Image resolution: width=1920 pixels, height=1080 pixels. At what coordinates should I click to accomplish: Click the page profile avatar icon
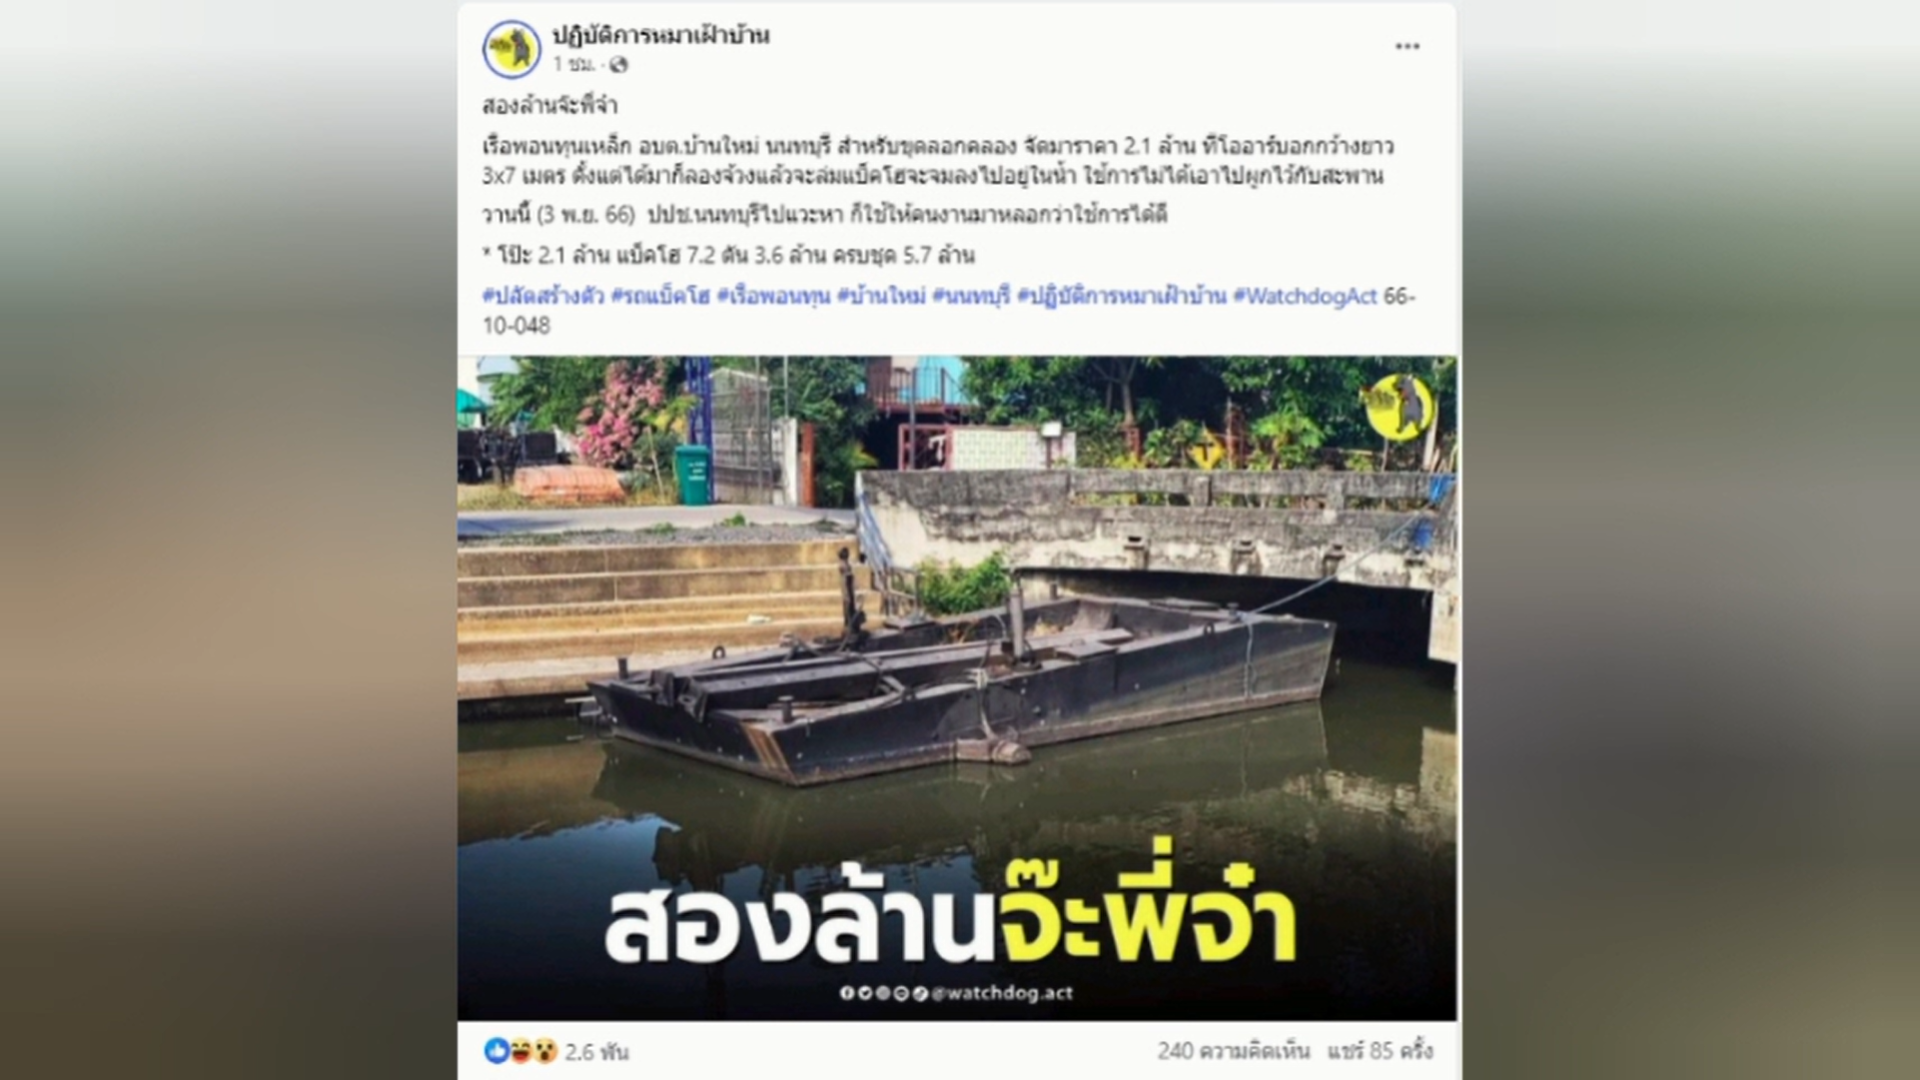click(512, 49)
